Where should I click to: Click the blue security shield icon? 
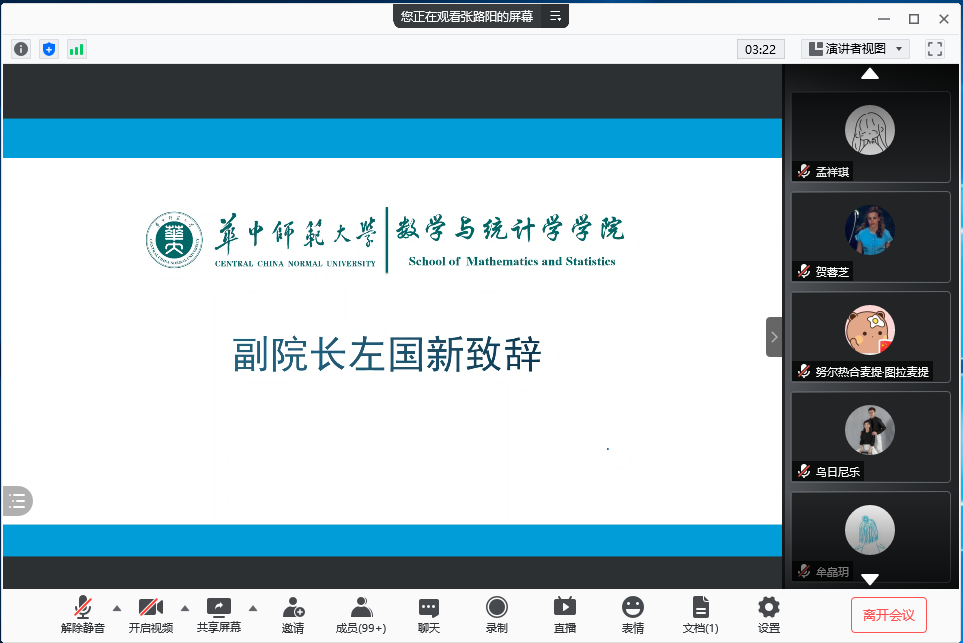click(49, 48)
